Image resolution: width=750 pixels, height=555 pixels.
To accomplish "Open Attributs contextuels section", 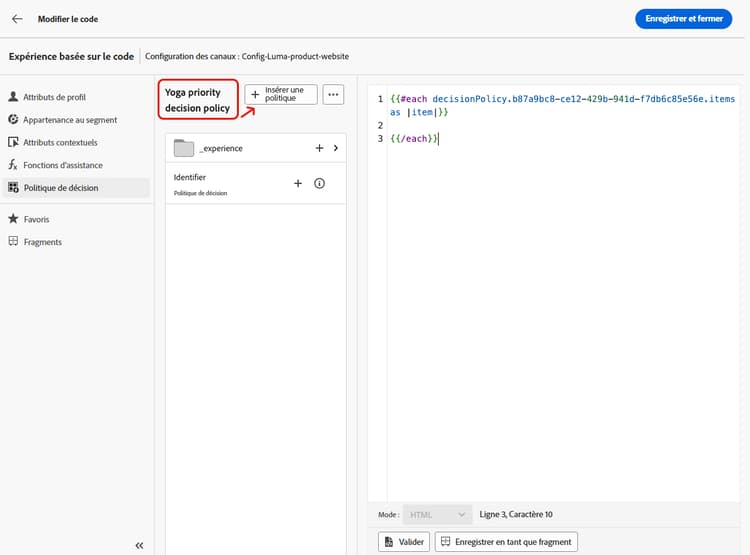I will click(x=60, y=142).
